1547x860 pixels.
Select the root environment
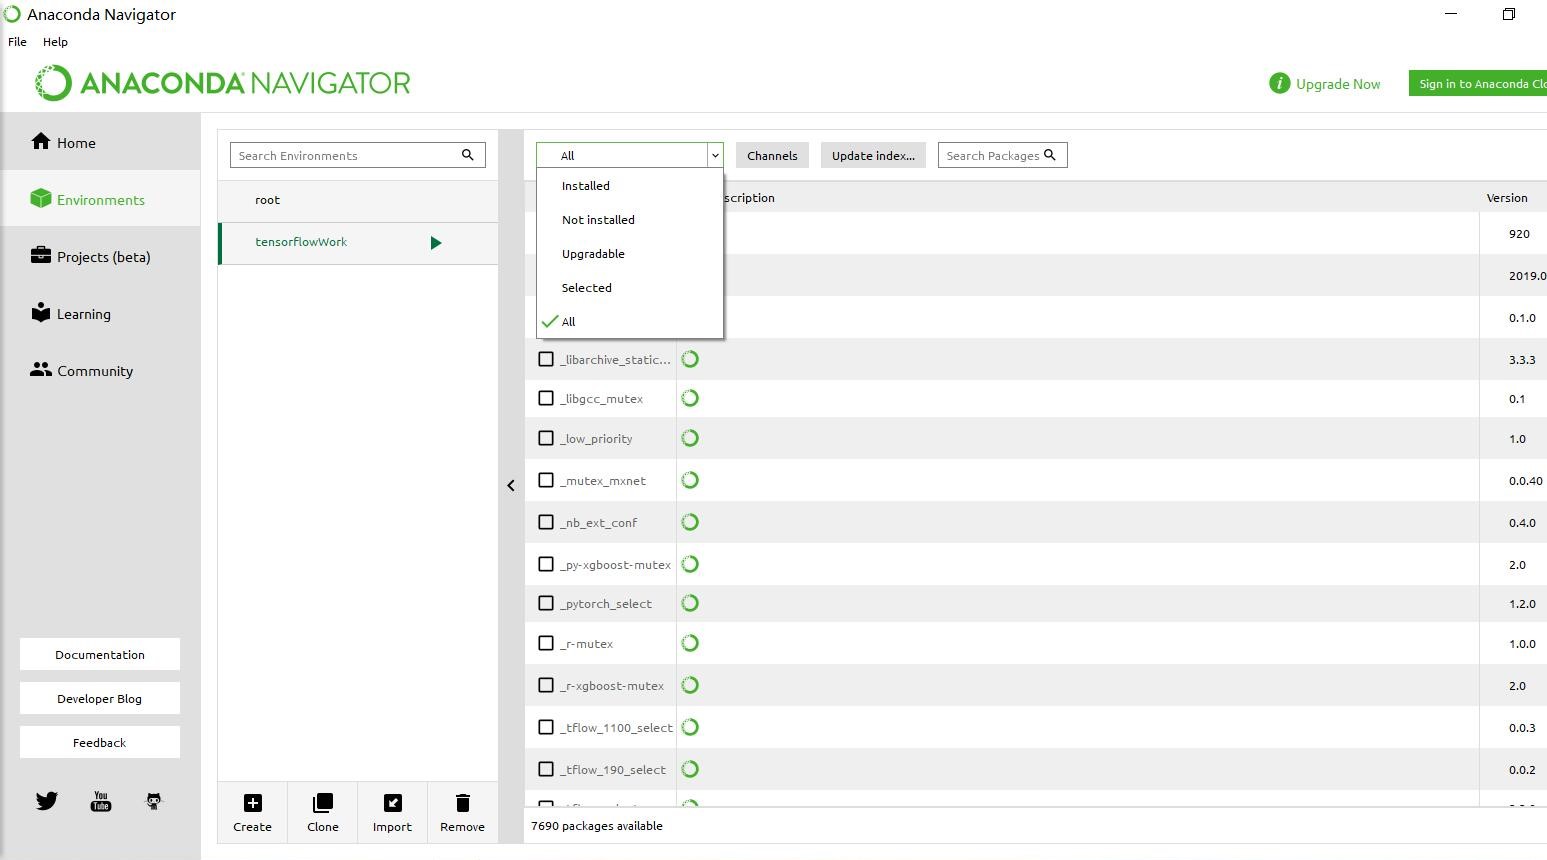click(x=358, y=200)
